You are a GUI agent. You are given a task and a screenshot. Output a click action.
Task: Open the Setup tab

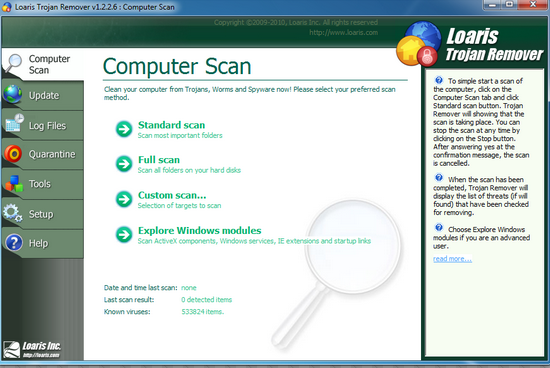coord(43,214)
